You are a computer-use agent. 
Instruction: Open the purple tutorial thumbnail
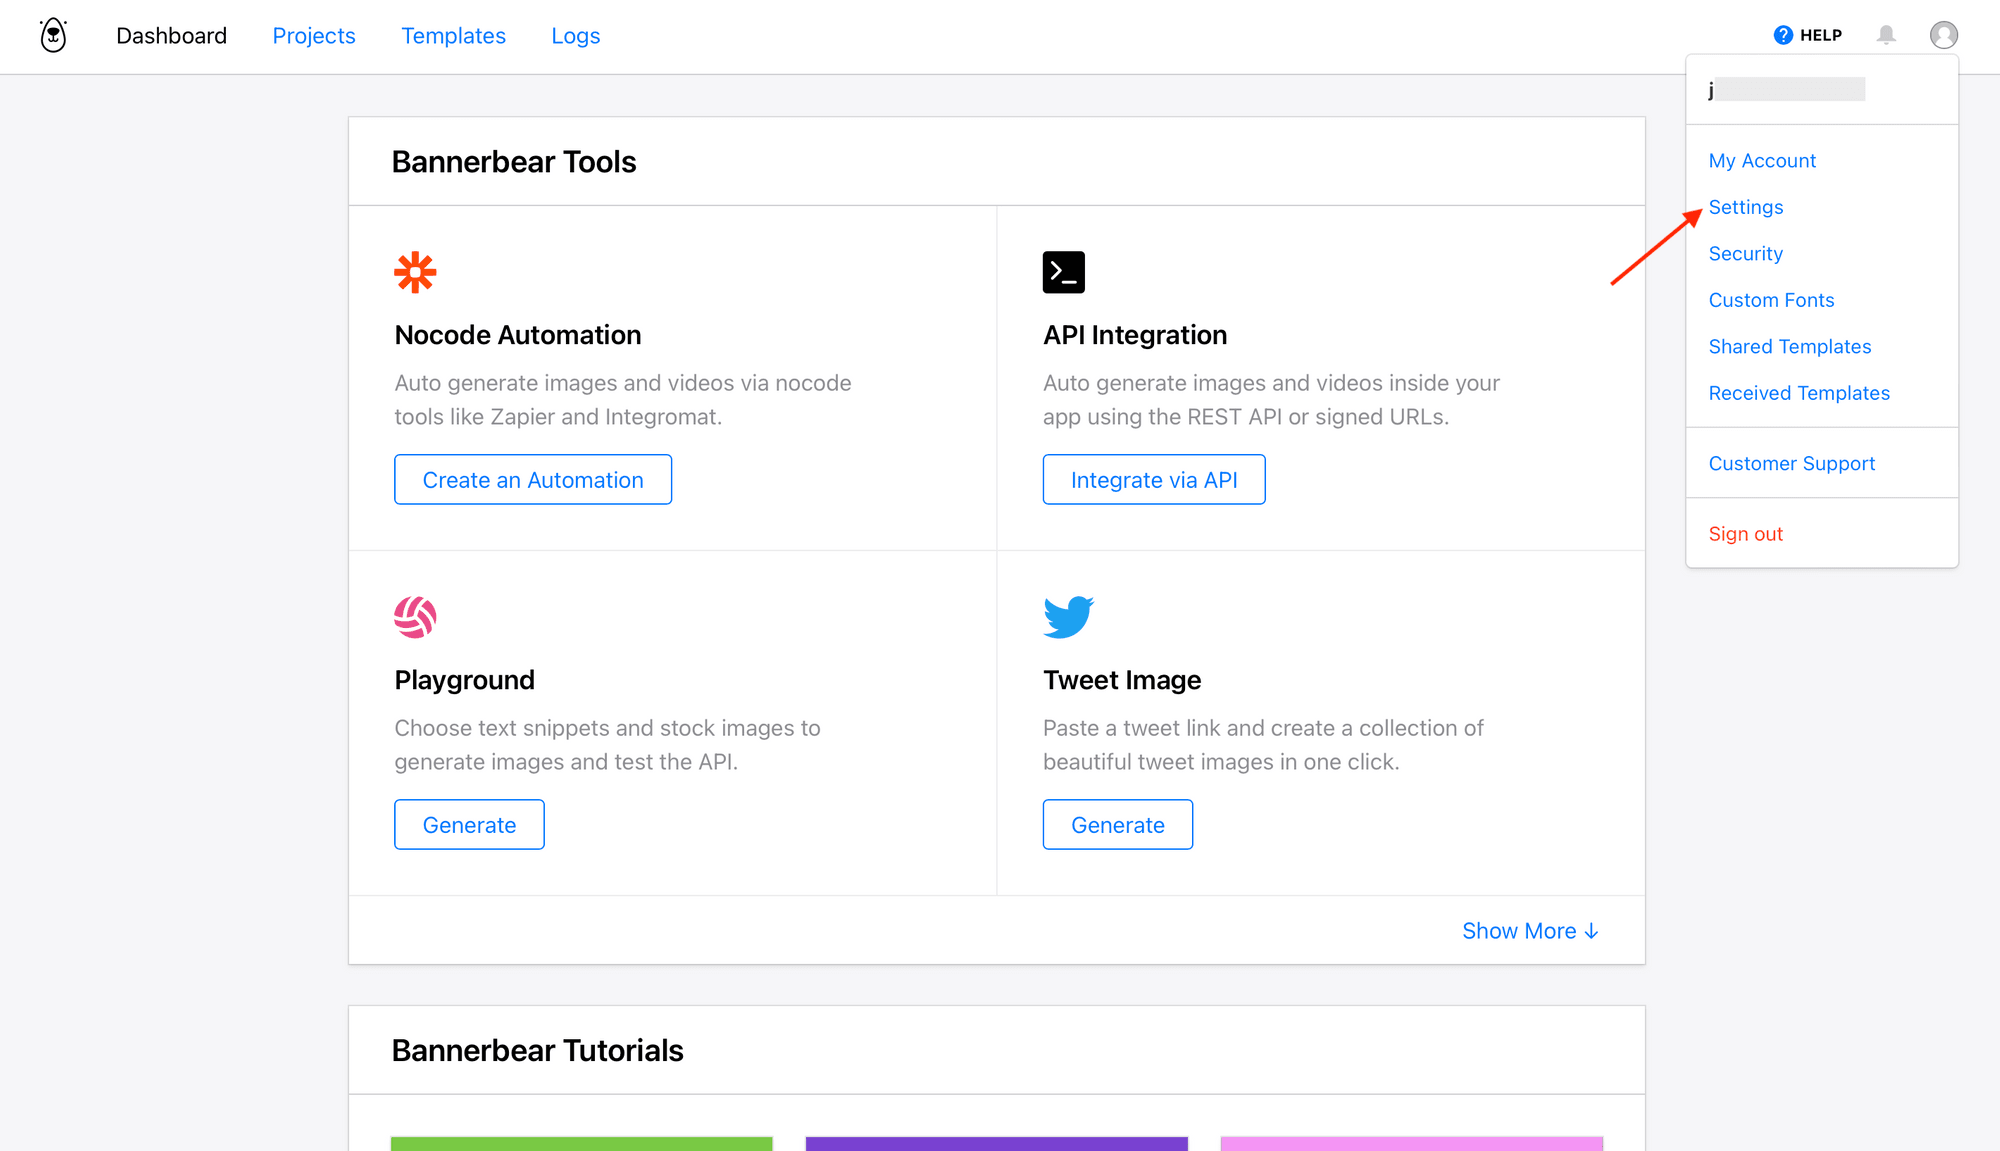point(997,1144)
